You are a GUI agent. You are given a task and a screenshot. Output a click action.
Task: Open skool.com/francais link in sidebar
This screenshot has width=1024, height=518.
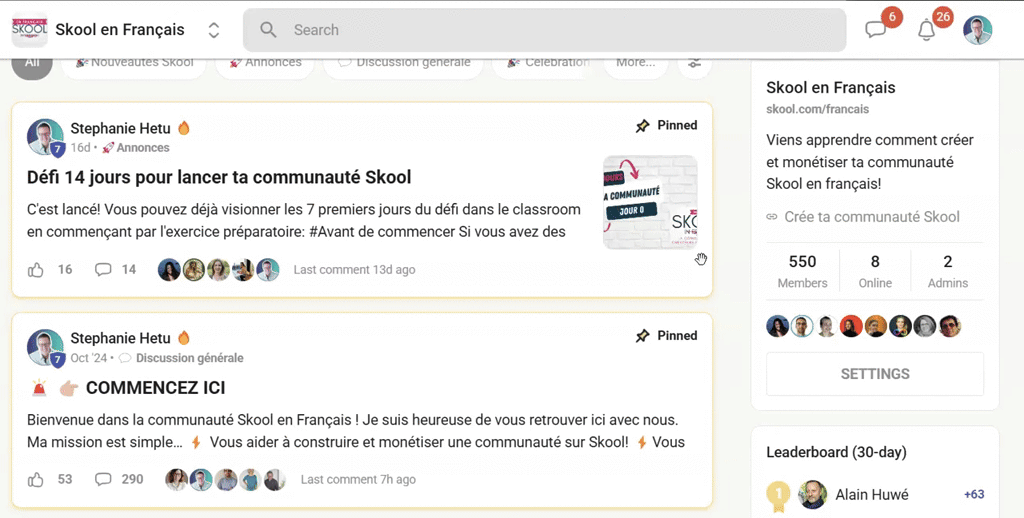point(818,109)
